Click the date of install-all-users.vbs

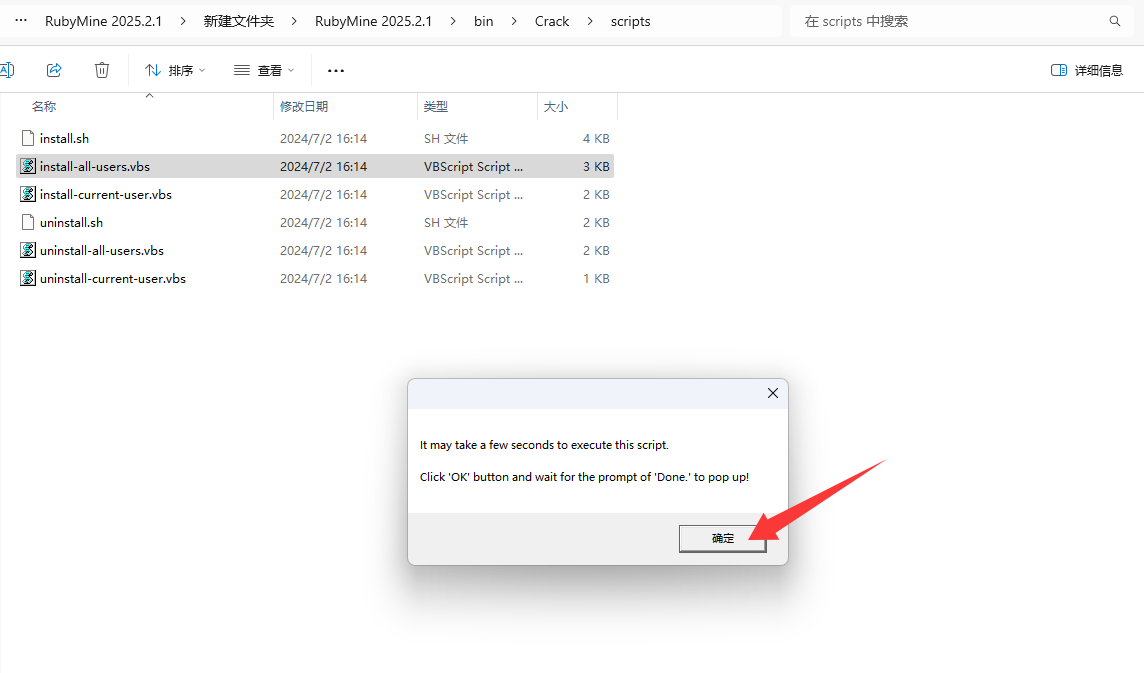(323, 166)
